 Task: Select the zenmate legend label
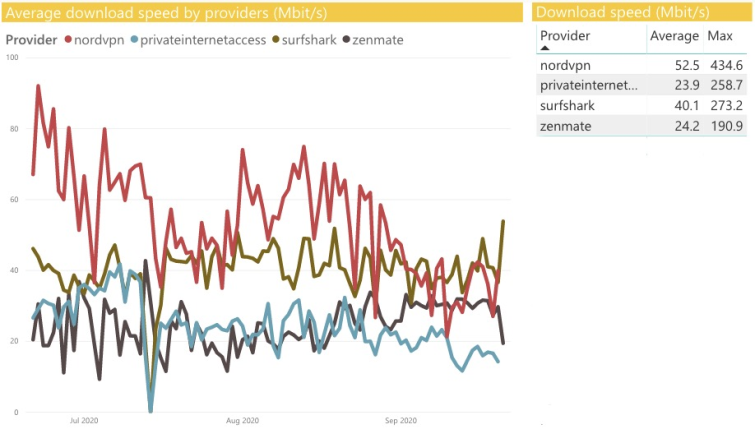point(378,40)
